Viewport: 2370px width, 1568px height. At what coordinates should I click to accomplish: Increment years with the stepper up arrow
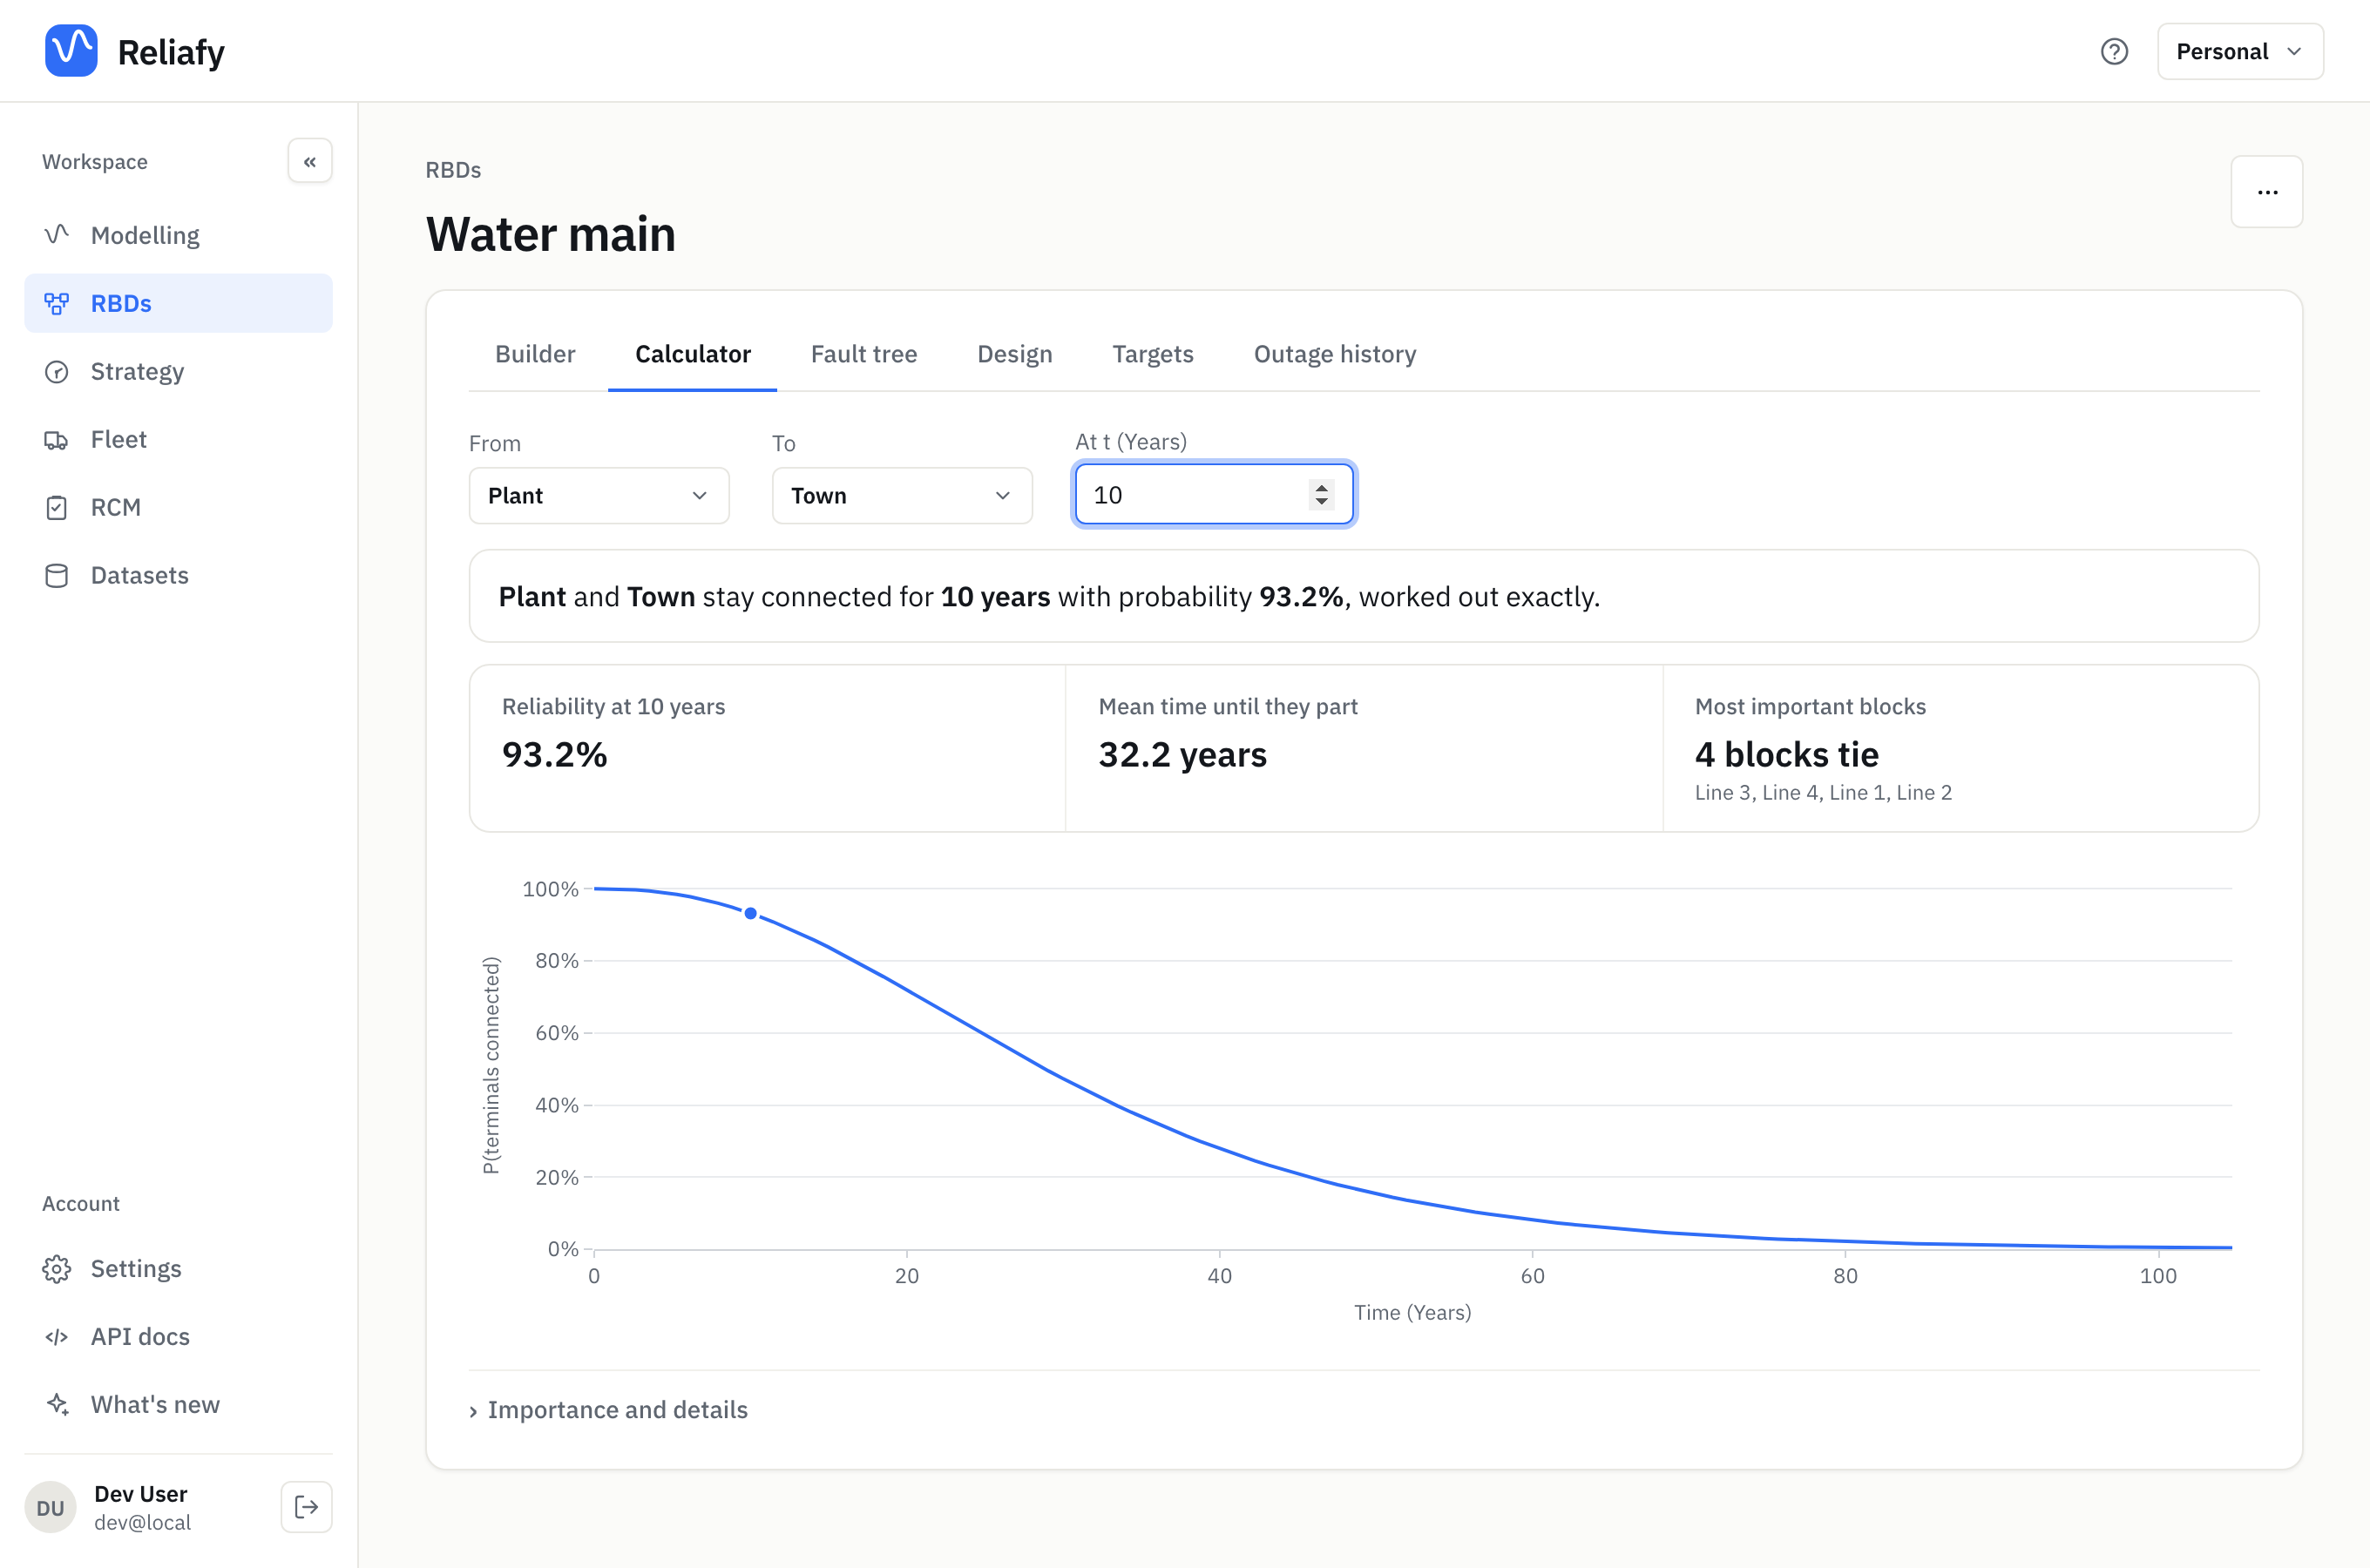(1321, 487)
